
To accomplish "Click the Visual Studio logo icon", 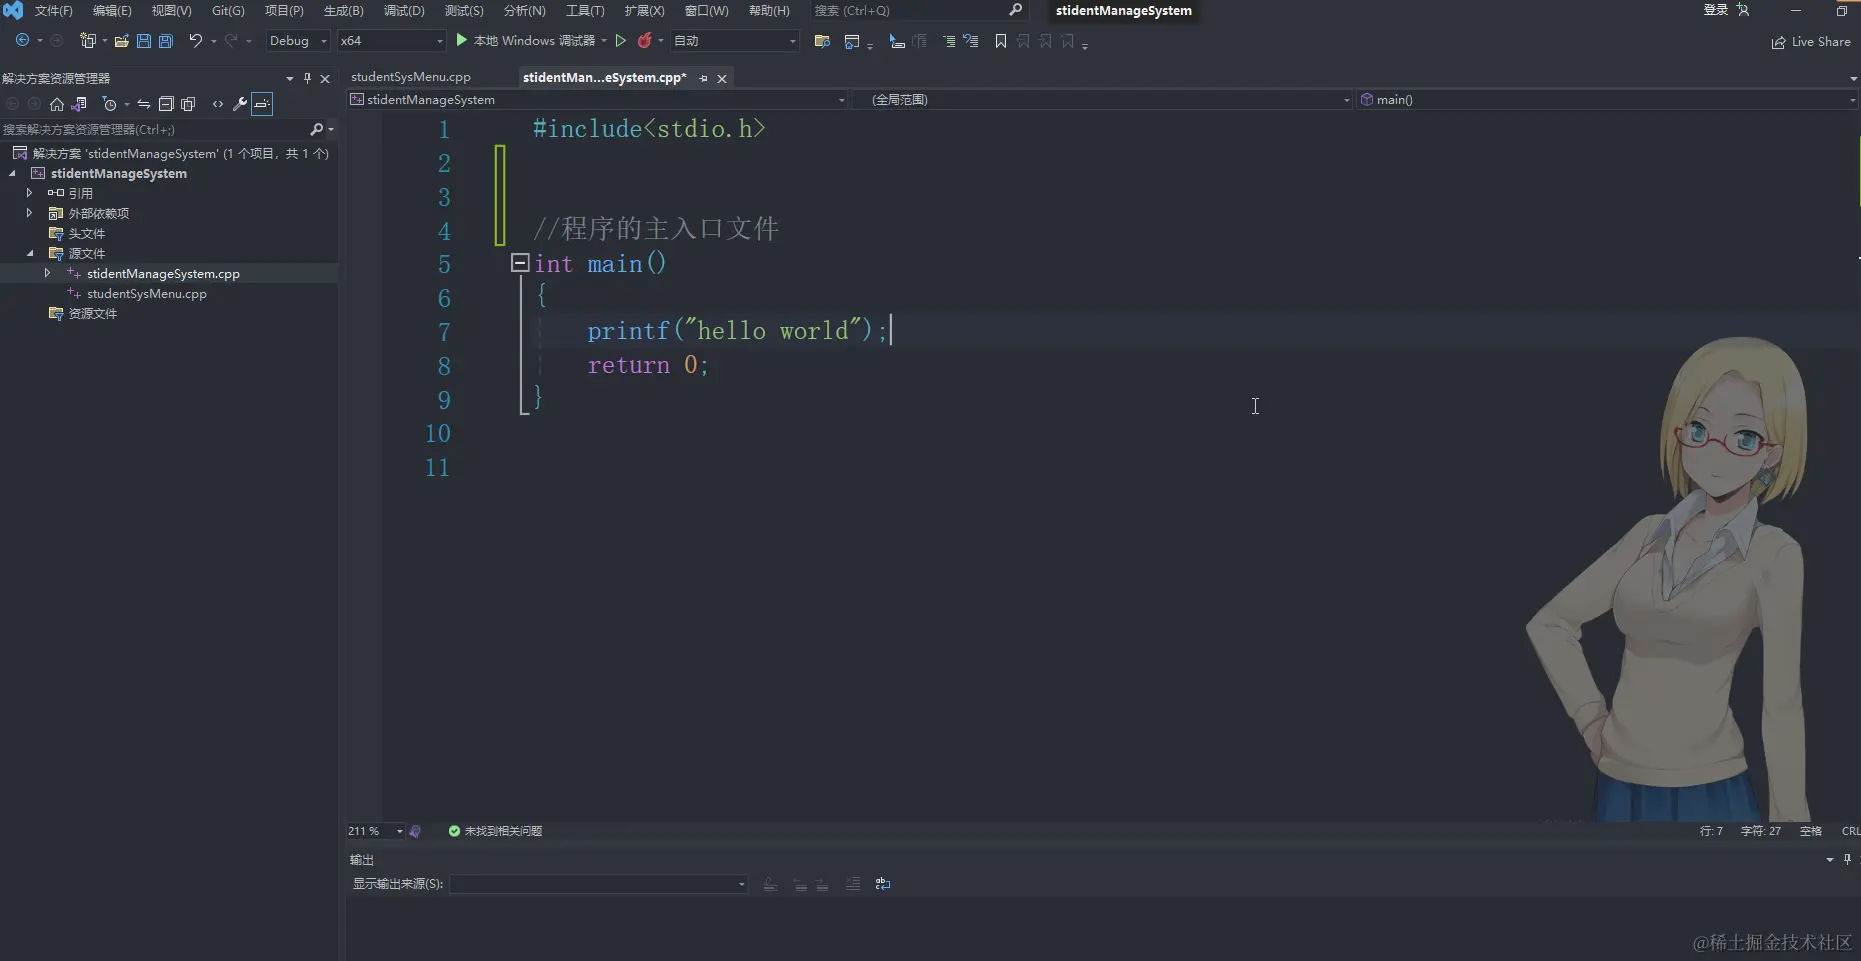I will tap(13, 10).
